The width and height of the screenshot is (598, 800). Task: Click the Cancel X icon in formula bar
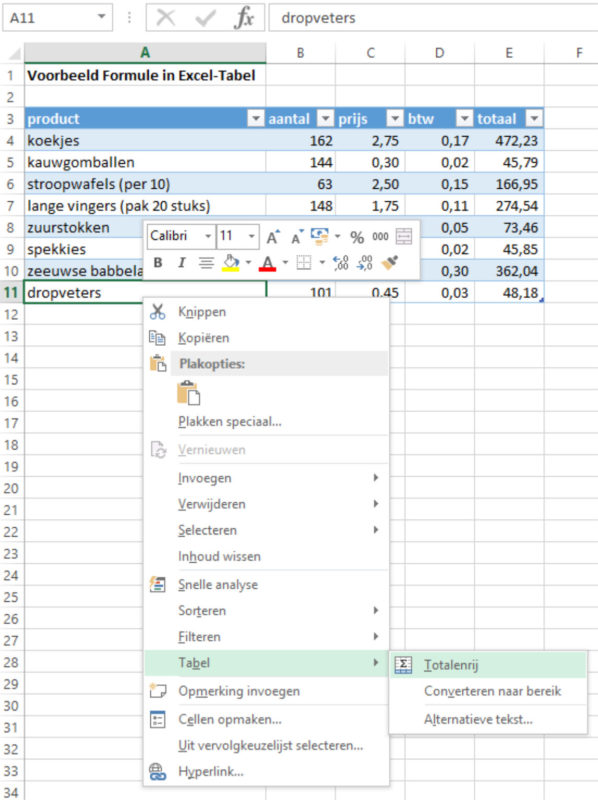[166, 18]
